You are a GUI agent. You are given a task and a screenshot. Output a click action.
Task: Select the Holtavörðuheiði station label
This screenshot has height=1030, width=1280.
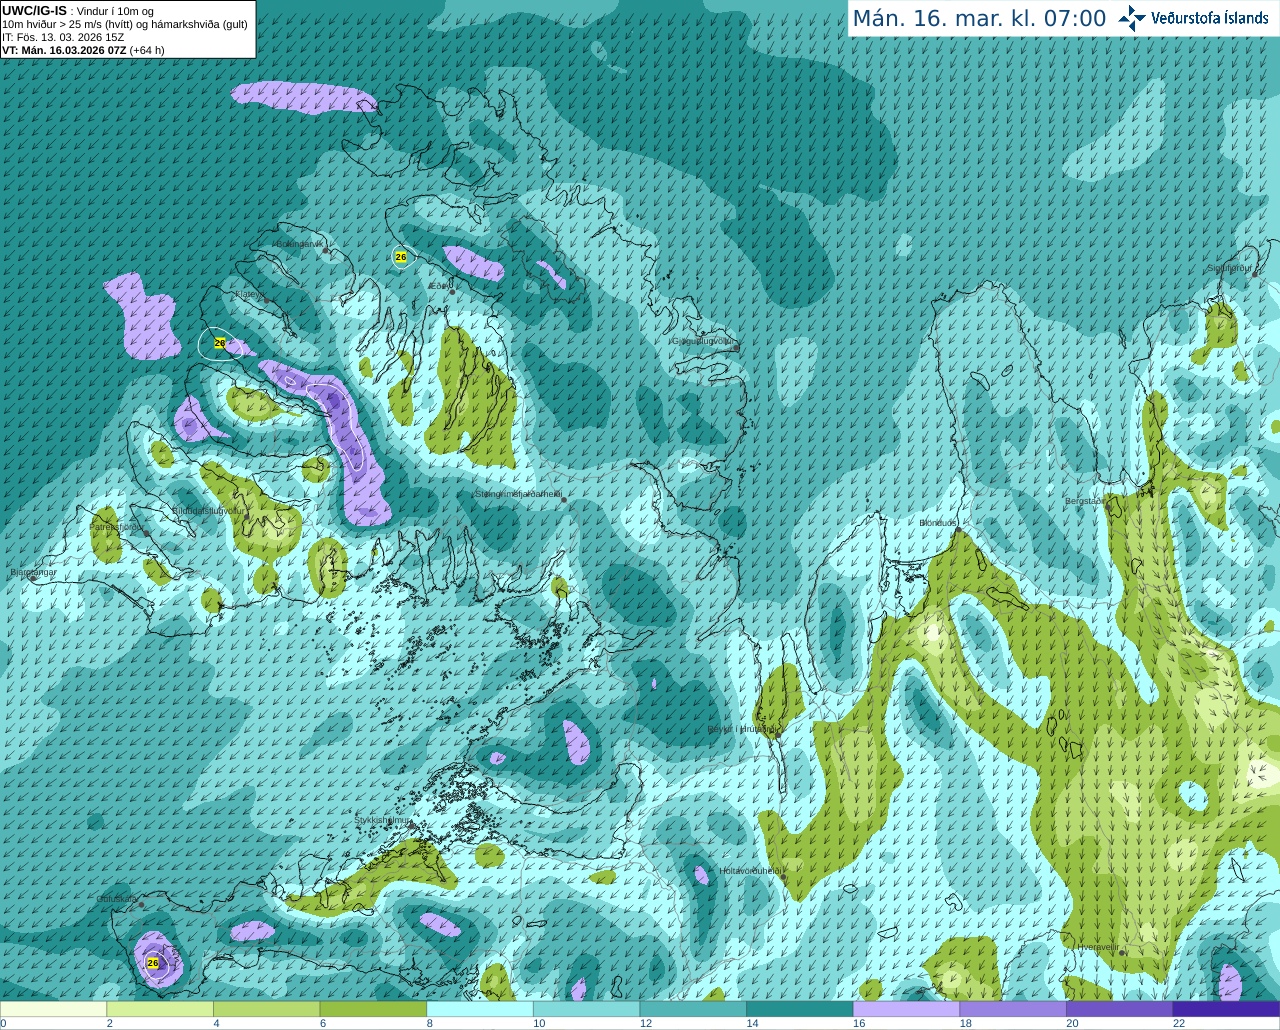coord(750,871)
